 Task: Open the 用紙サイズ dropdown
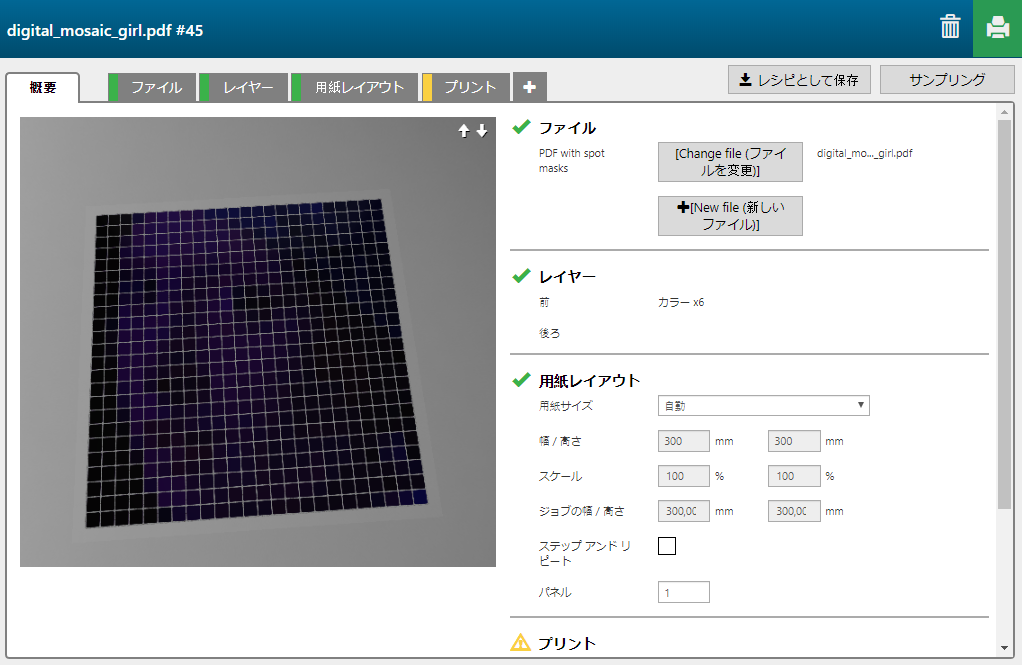(x=763, y=405)
